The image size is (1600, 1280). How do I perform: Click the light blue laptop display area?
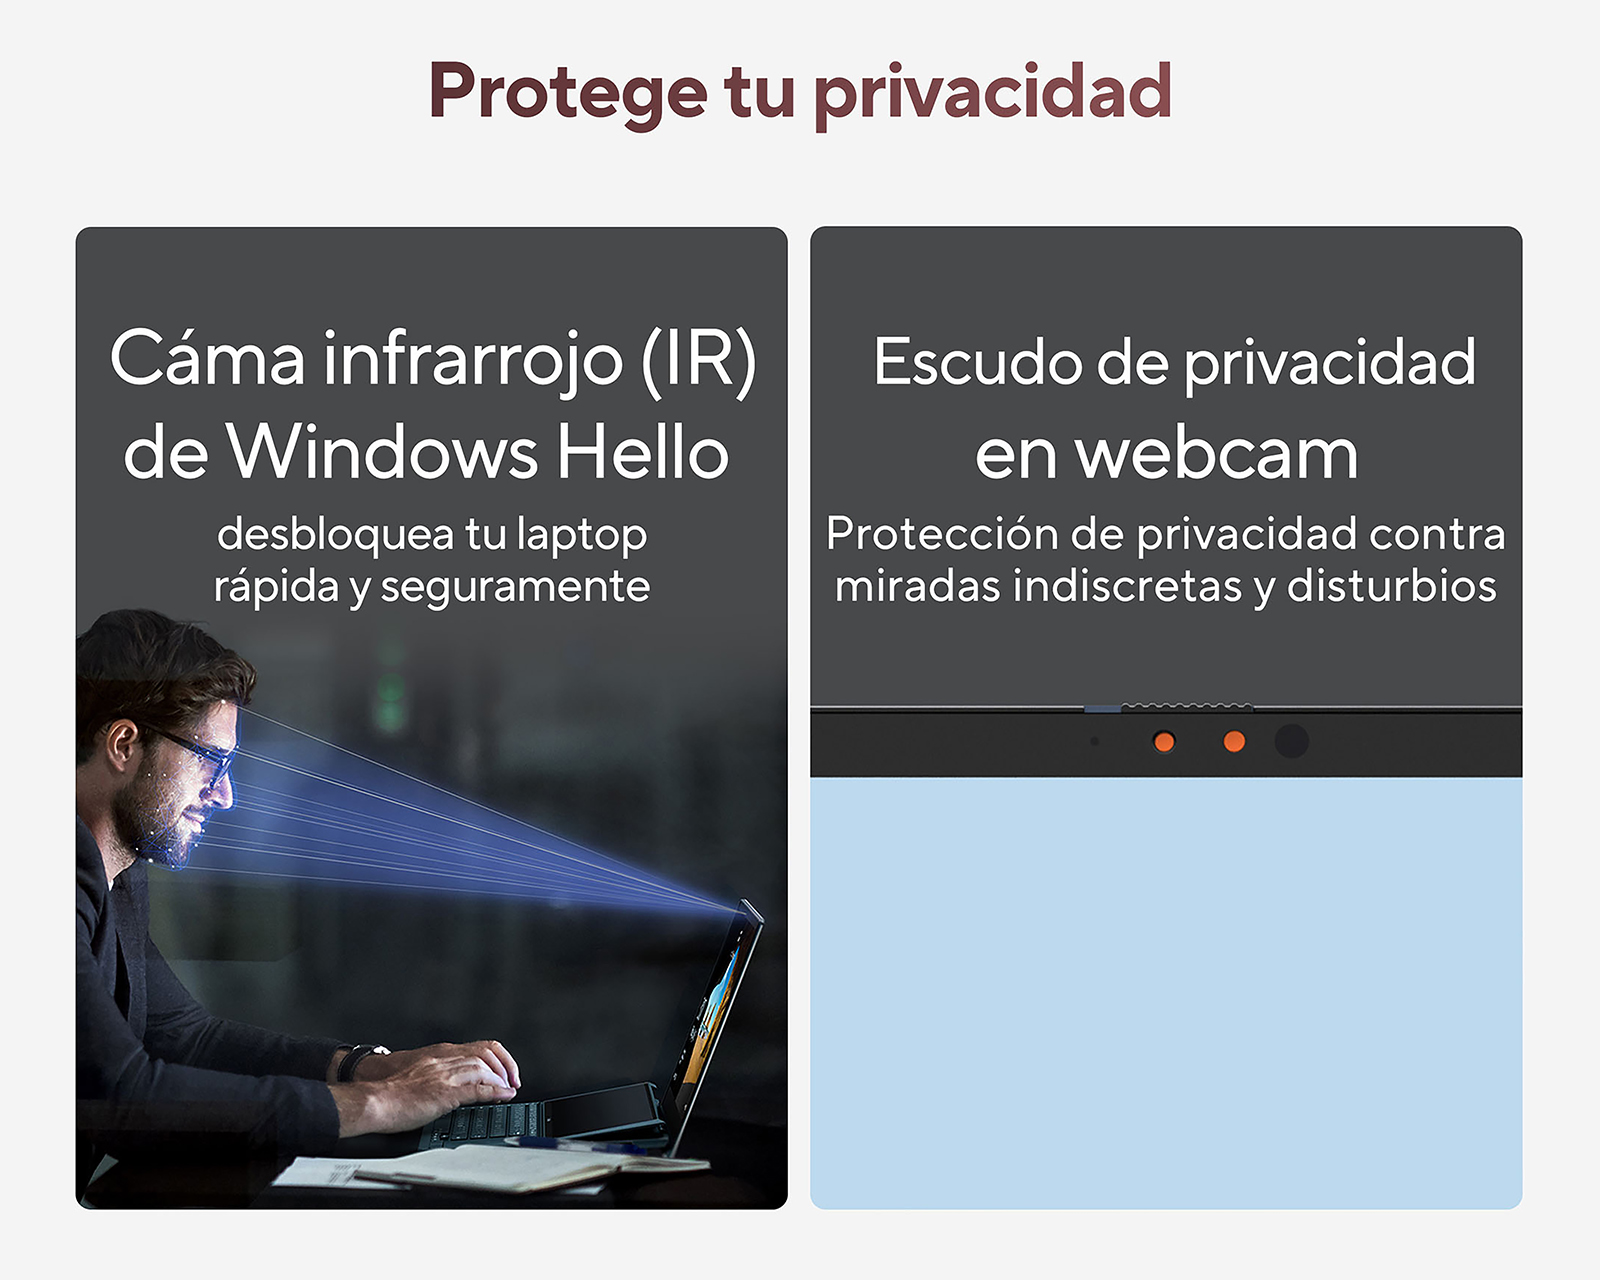coord(1166,994)
